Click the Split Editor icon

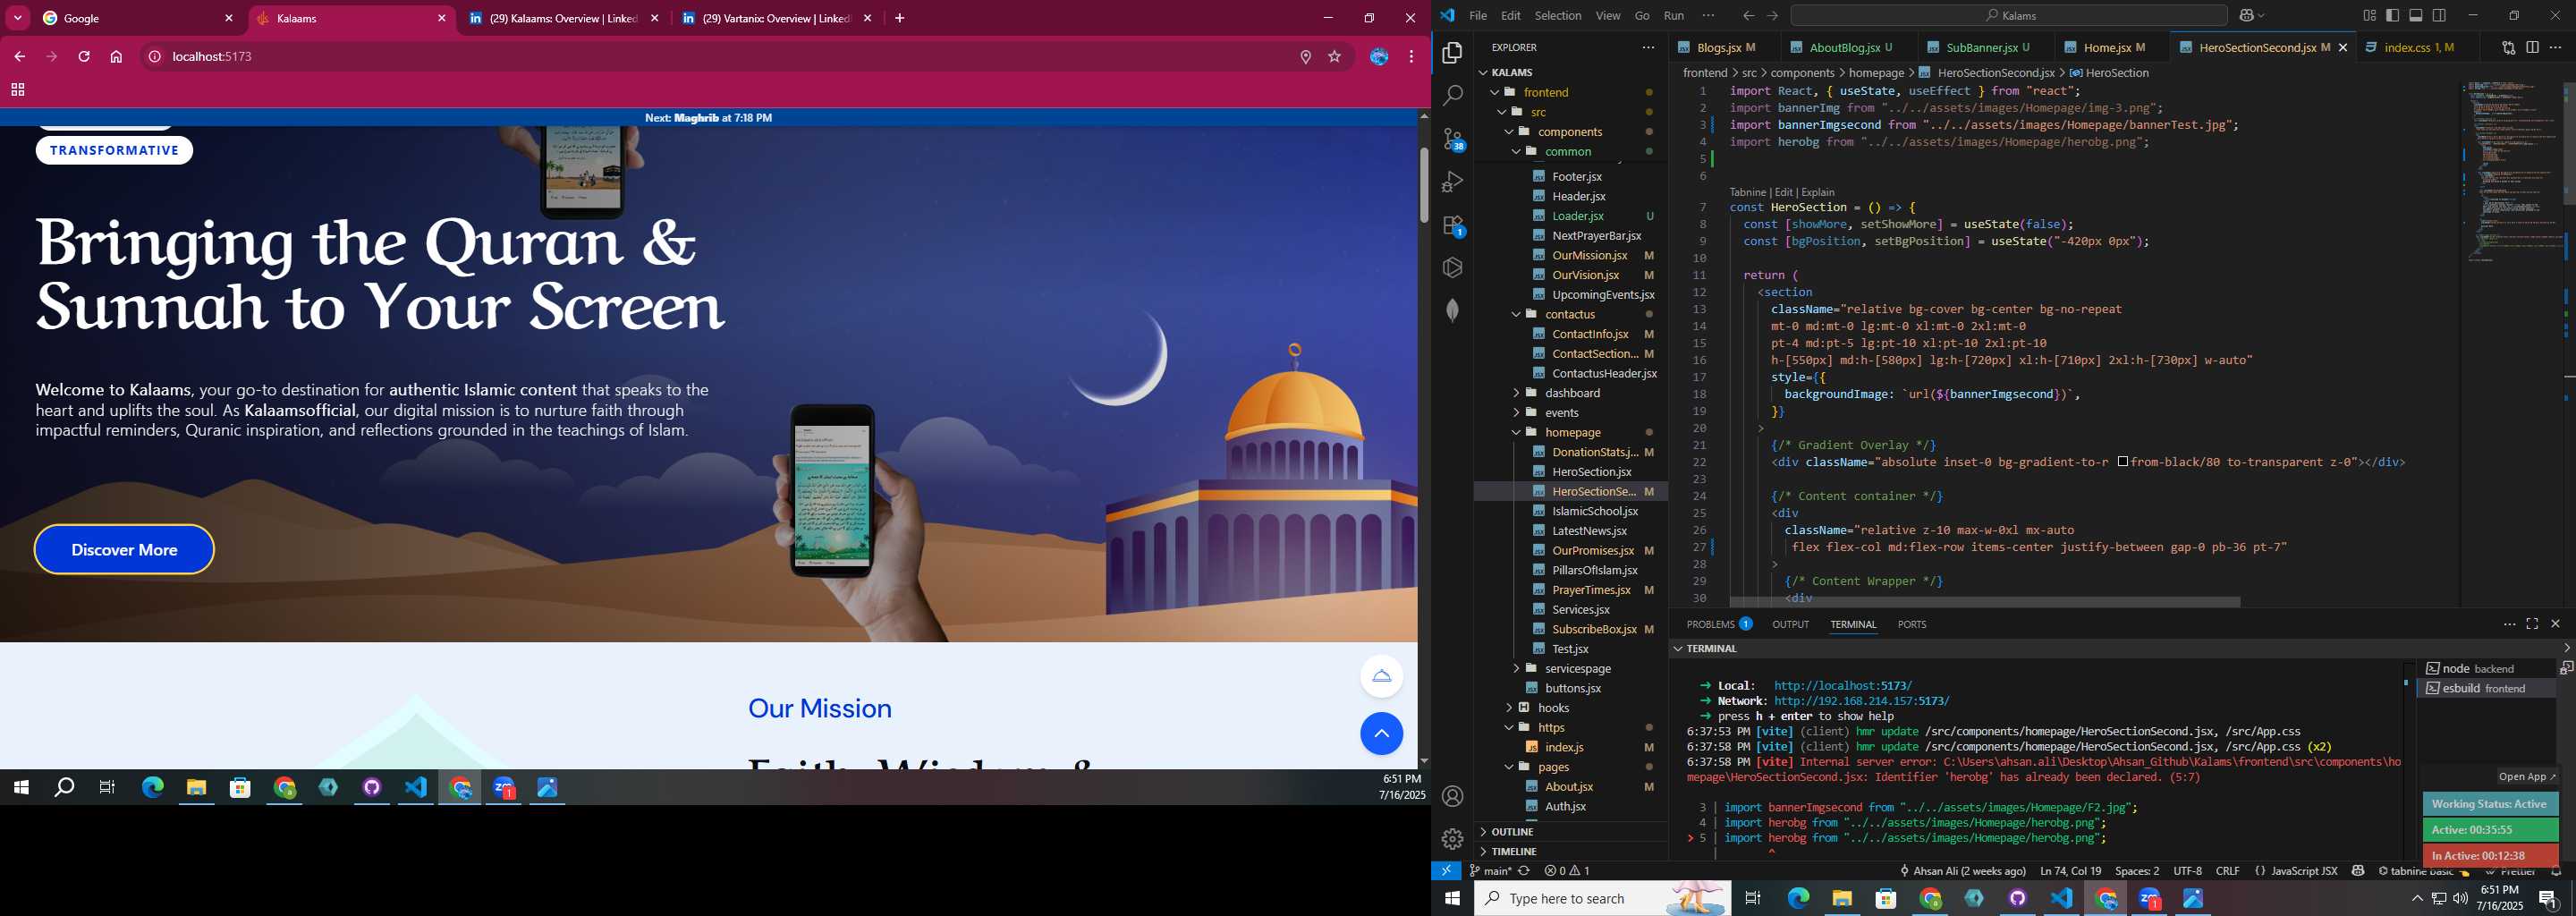(x=2532, y=48)
